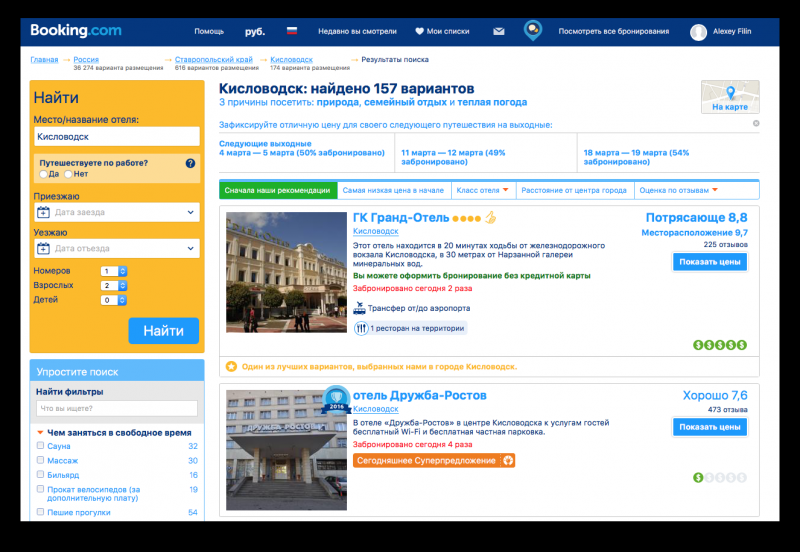This screenshot has width=800, height=552.
Task: Dismiss the weekend price banner with x
Action: point(756,123)
